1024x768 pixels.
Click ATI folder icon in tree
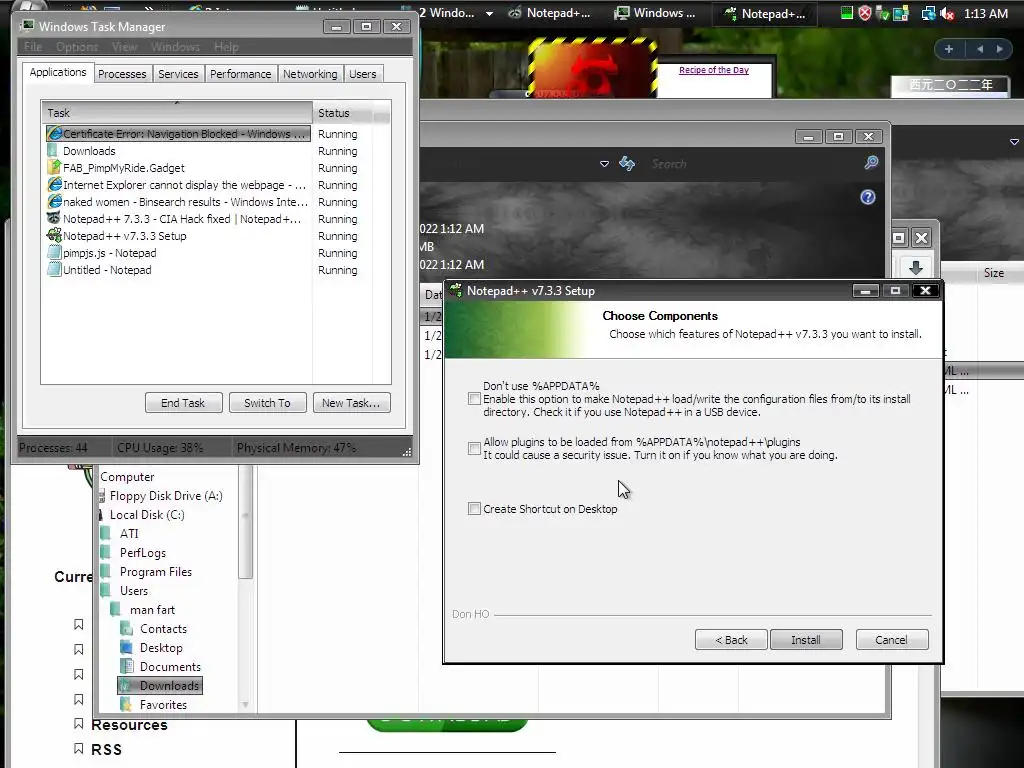point(106,534)
